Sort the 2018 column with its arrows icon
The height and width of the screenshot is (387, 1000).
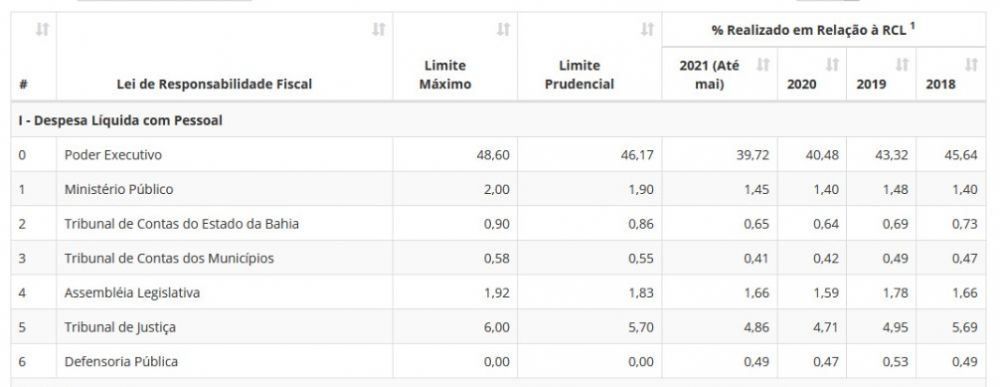[971, 64]
